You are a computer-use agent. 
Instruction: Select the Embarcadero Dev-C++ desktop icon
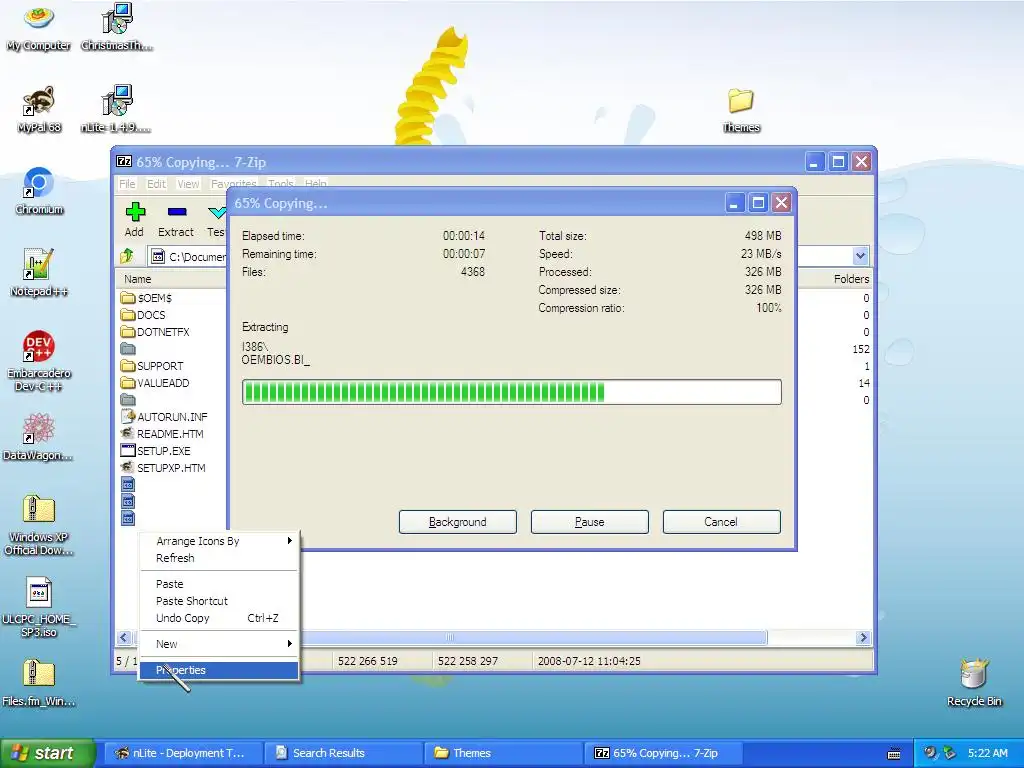click(39, 361)
